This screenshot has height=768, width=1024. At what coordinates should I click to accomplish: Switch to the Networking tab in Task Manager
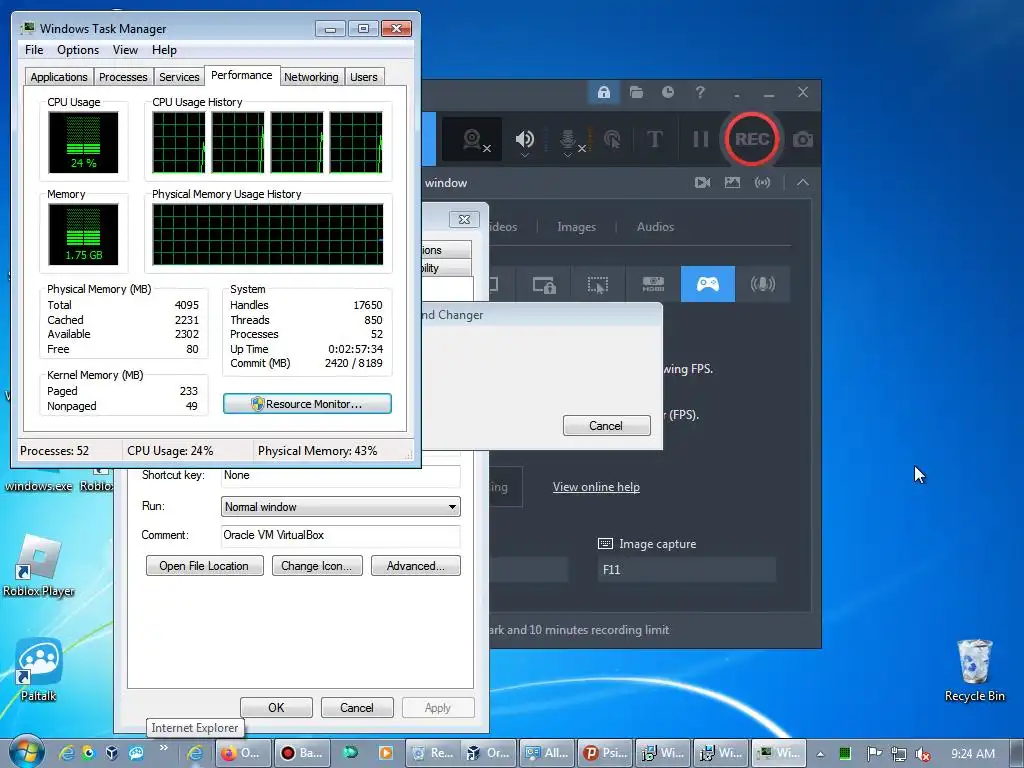coord(311,77)
